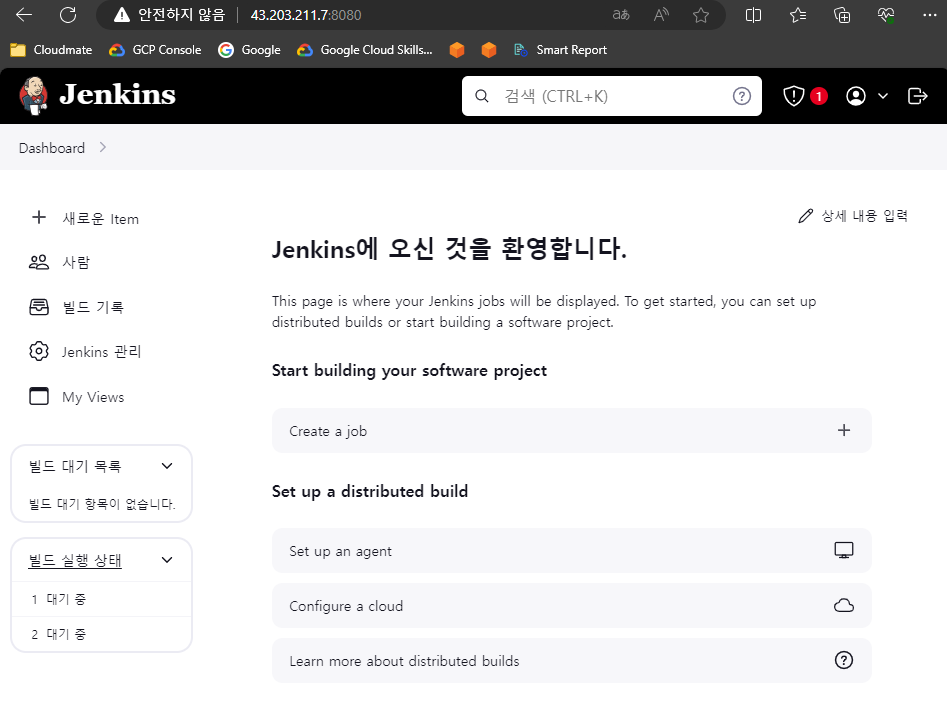Click Configure a cloud
Screen dimensions: 947x701
click(571, 606)
